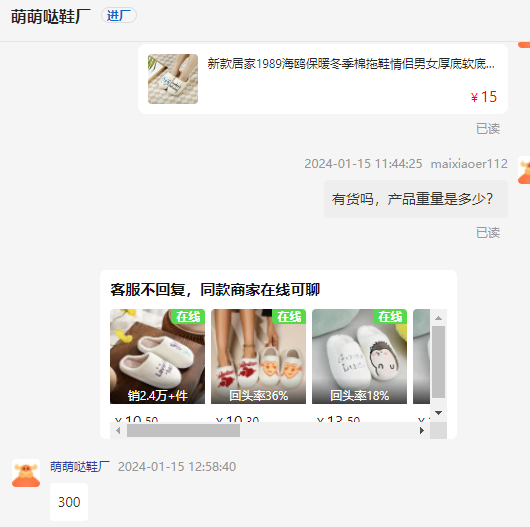Click the vertical scroll-up arrow in recommendations
530x527 pixels.
pos(438,318)
